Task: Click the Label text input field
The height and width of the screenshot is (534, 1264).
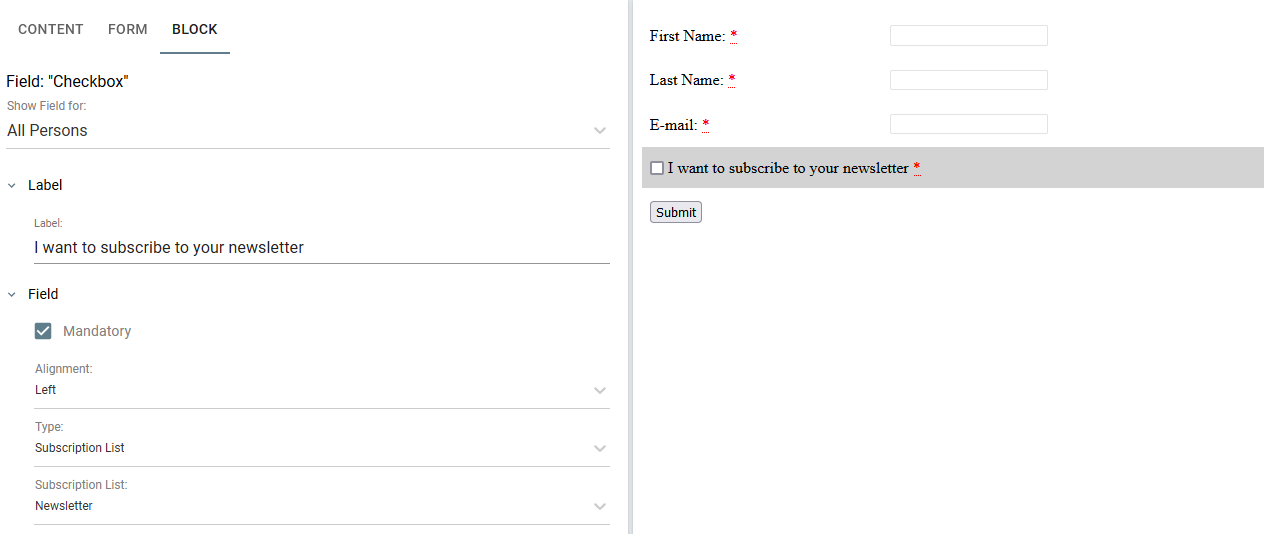Action: click(320, 247)
